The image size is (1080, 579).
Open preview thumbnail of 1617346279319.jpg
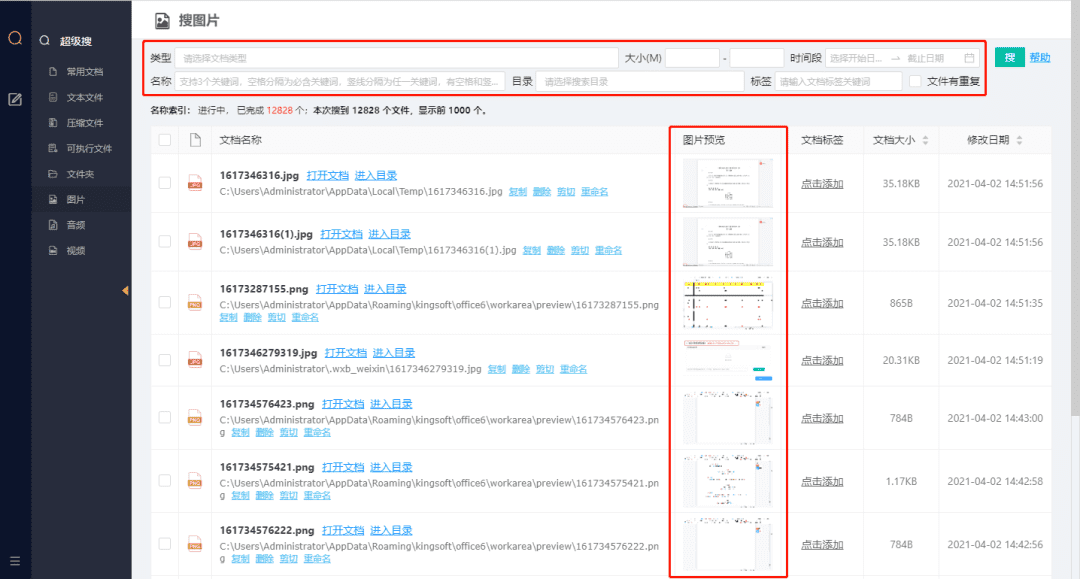click(727, 360)
